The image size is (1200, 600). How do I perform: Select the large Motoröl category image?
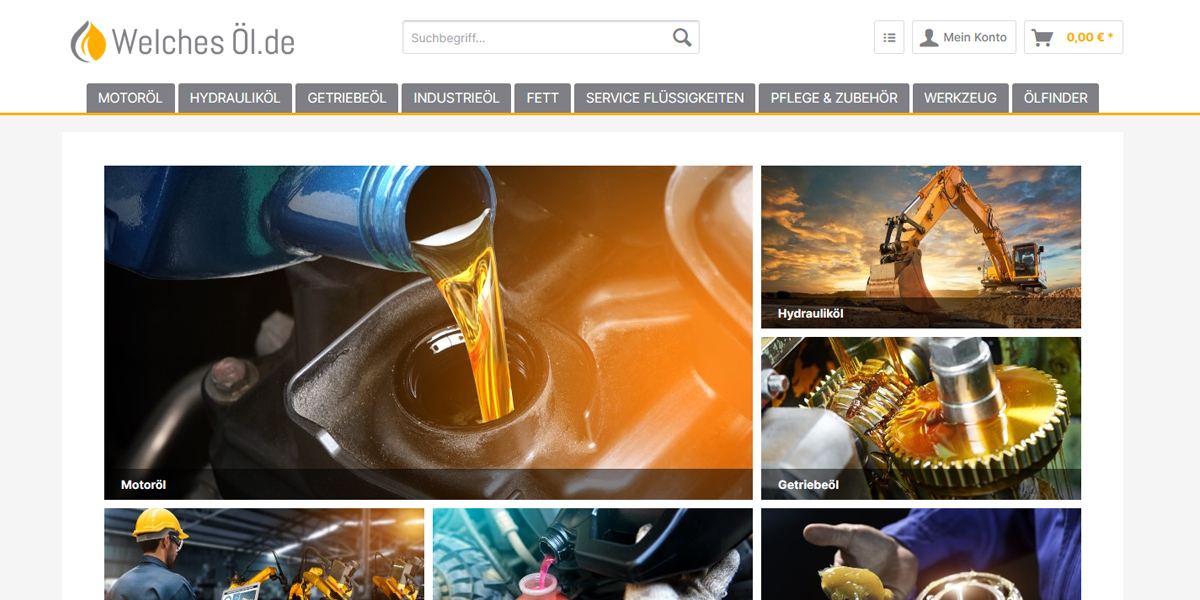pyautogui.click(x=428, y=332)
